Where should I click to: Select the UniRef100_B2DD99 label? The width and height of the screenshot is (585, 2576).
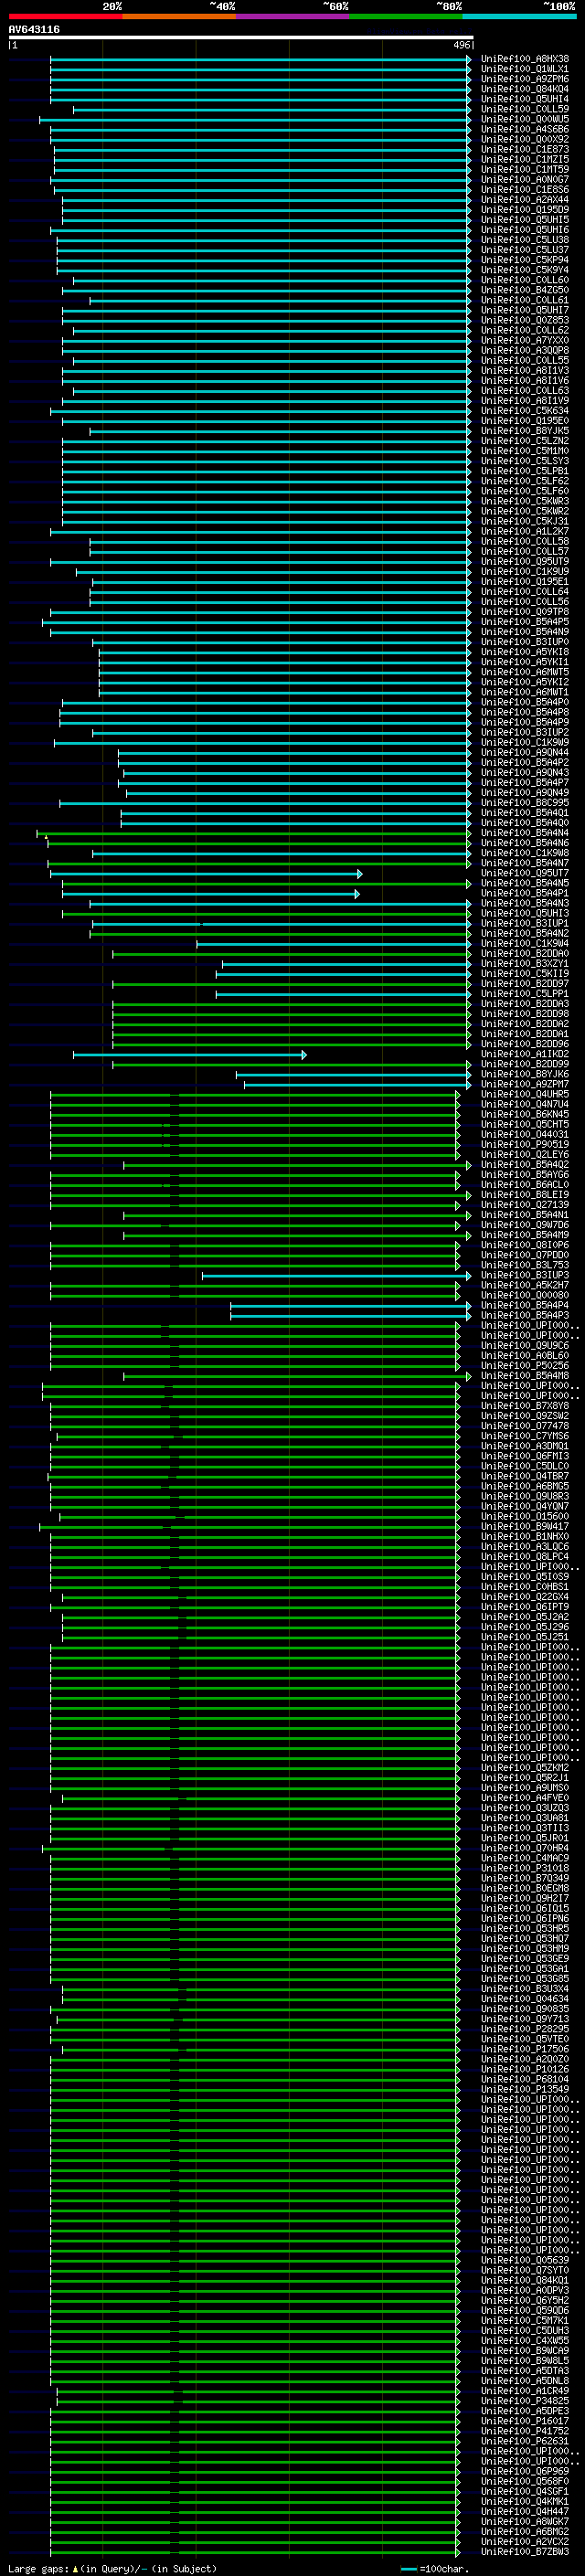coord(524,1064)
